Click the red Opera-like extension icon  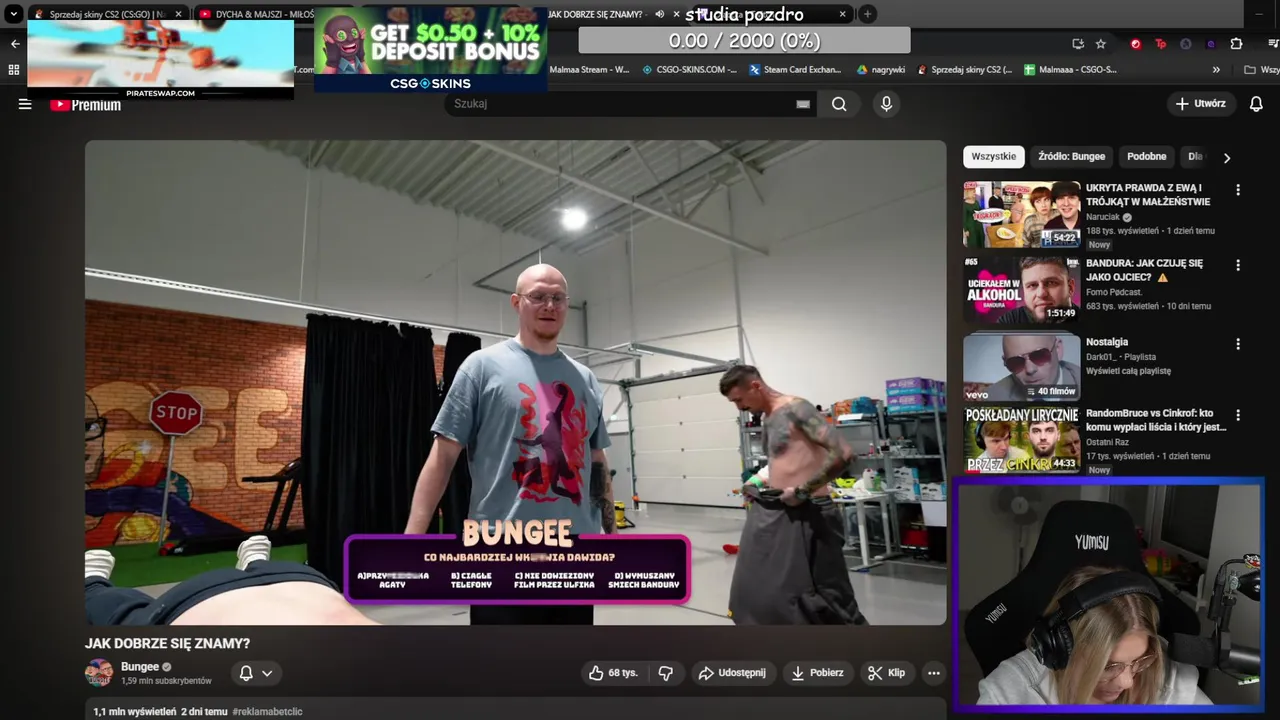pyautogui.click(x=1135, y=44)
